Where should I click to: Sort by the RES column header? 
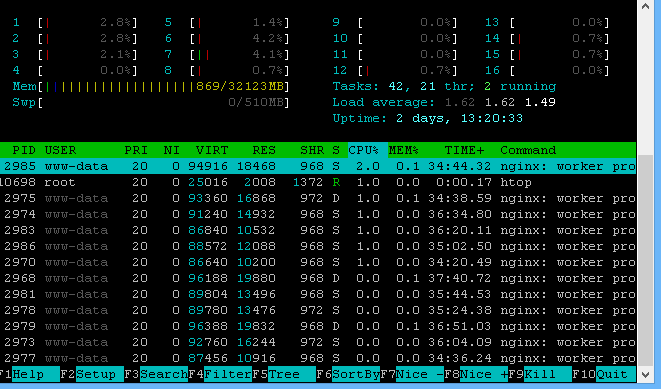[264, 150]
